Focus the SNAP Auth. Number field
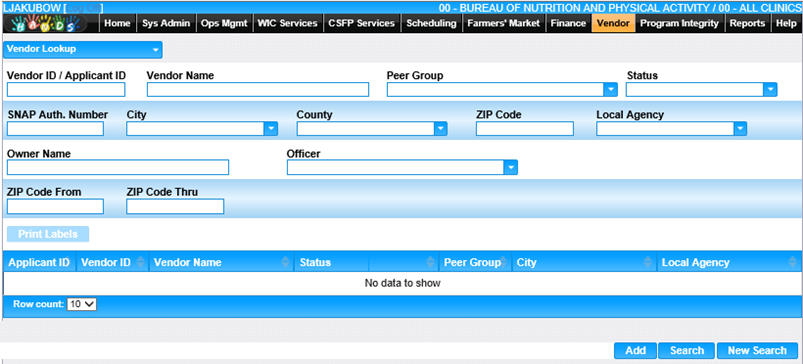 pyautogui.click(x=55, y=129)
